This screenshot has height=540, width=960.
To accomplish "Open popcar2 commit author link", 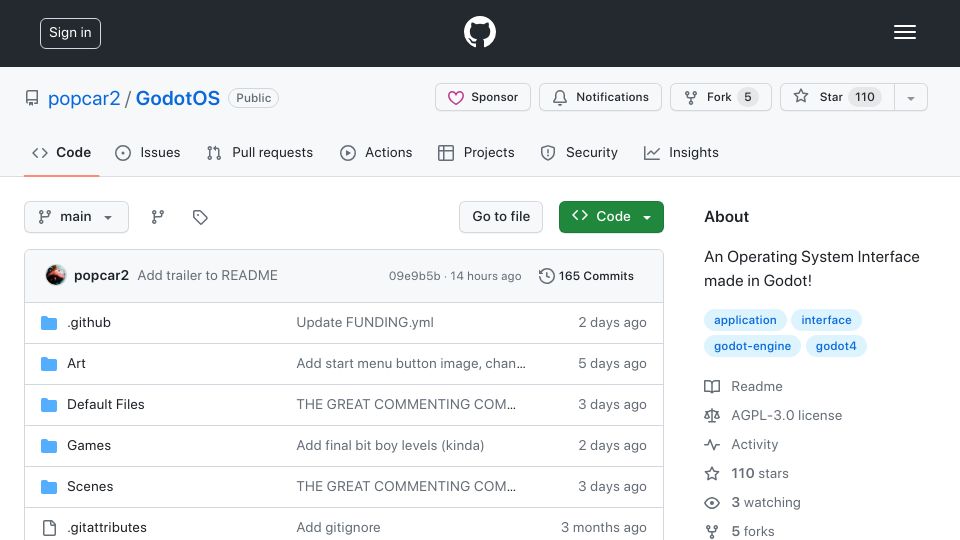I will (101, 276).
